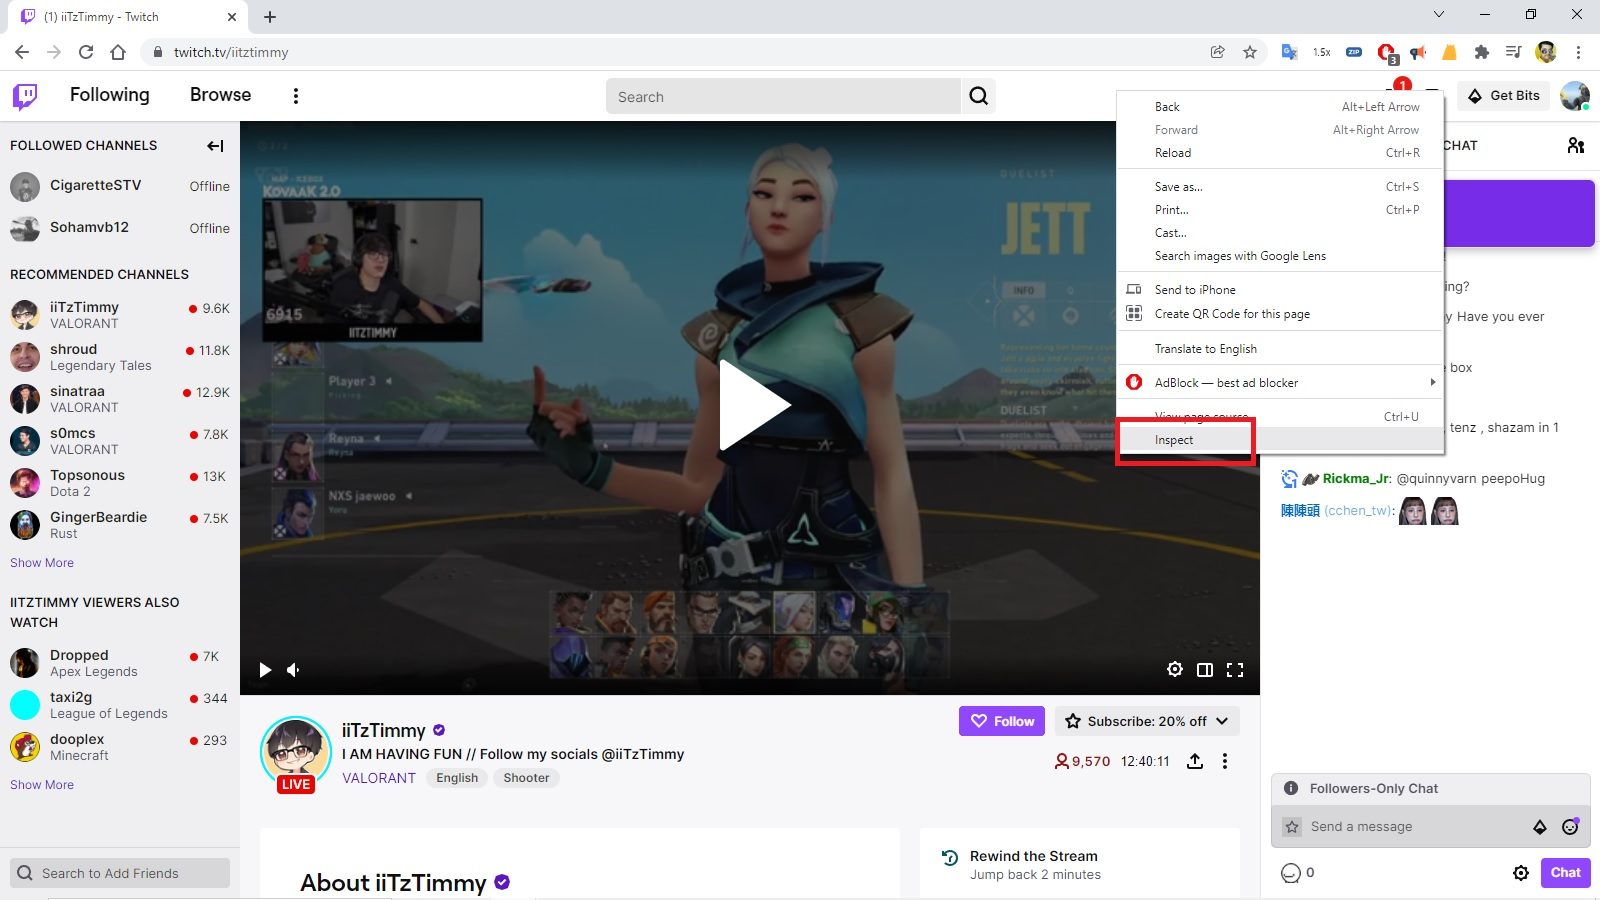Open Topsonous Dota 2 channel
This screenshot has height=900, width=1600.
point(120,483)
